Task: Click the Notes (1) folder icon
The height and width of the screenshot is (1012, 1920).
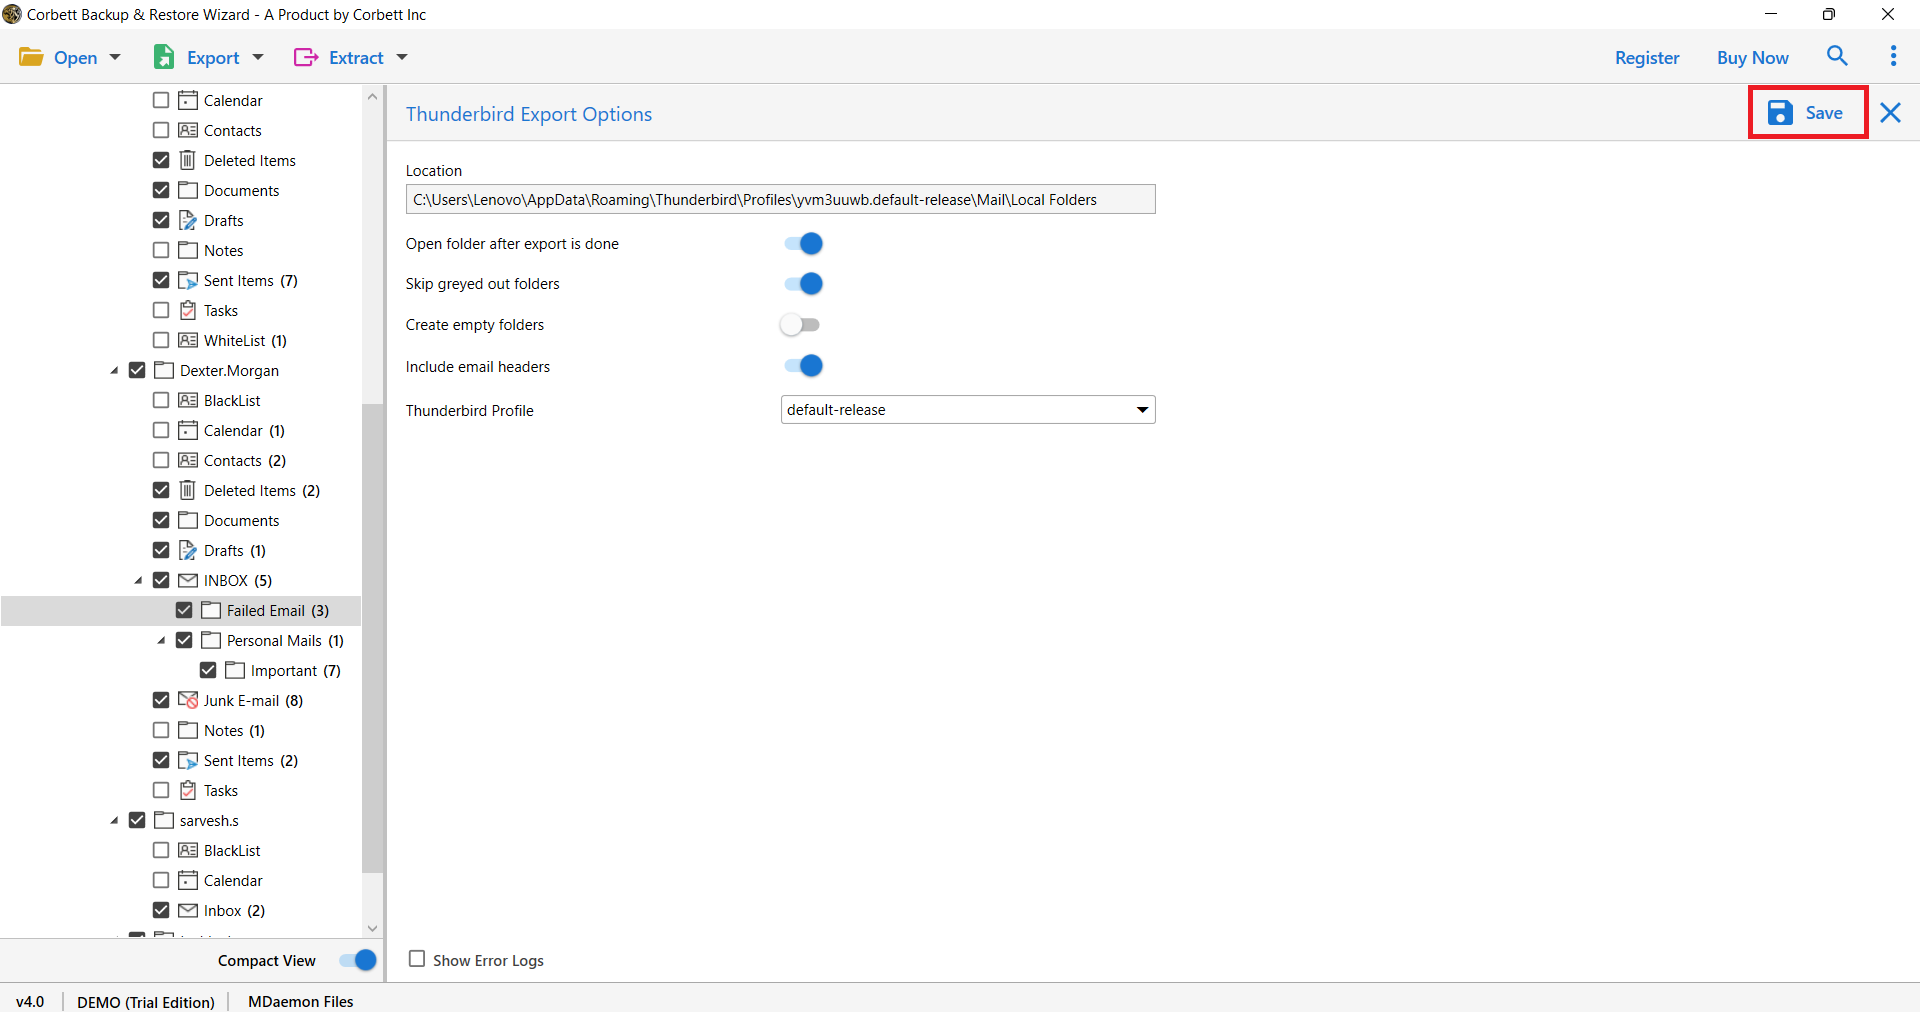Action: point(188,730)
